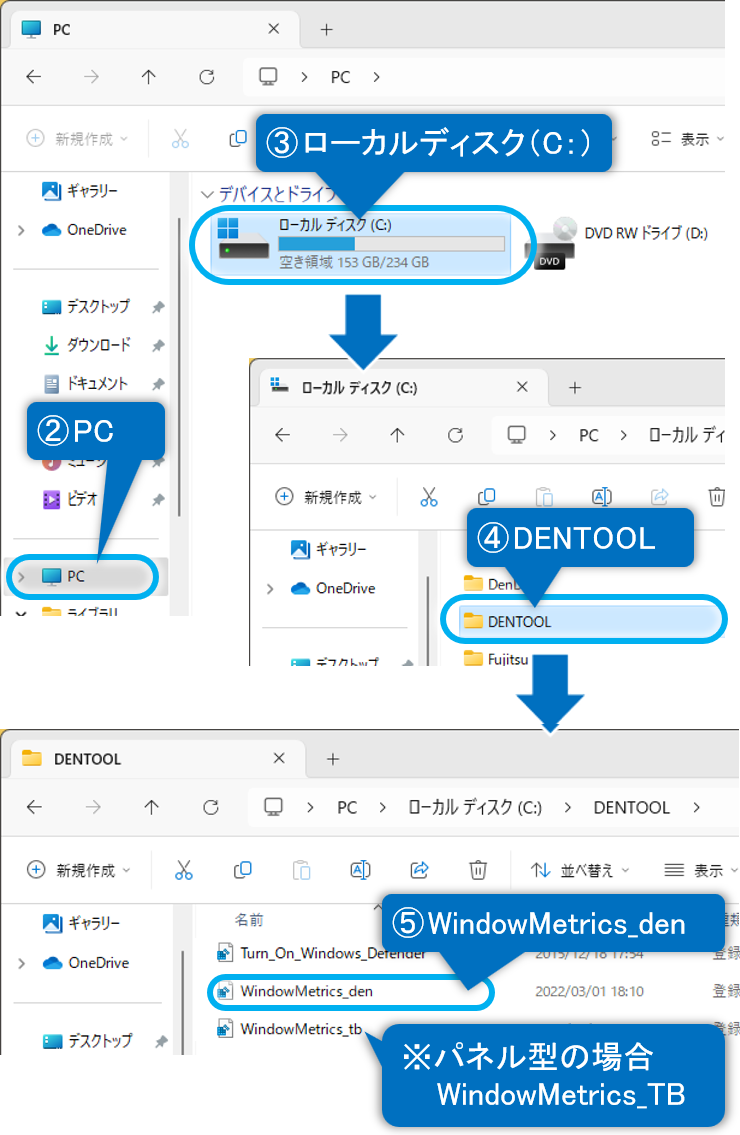Select the WindowMetrics_den file
The width and height of the screenshot is (740, 1135).
tap(306, 991)
